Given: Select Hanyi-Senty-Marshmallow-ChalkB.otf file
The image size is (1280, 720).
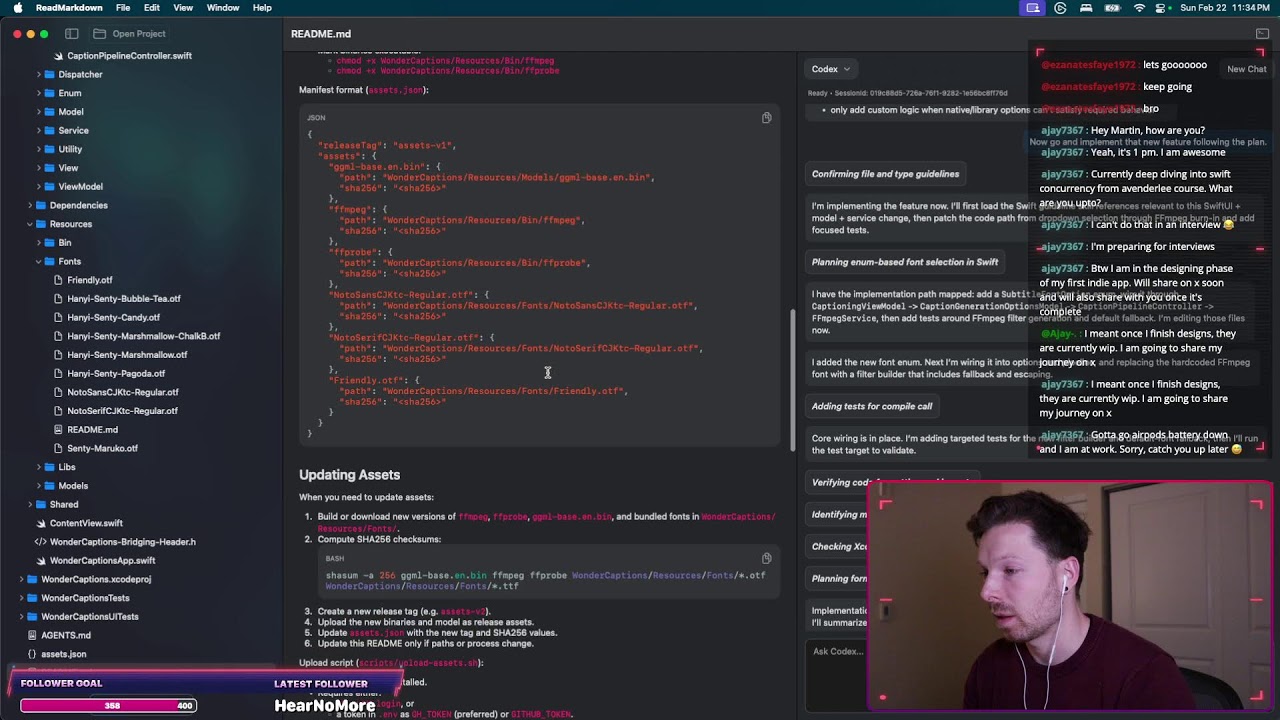Looking at the screenshot, I should pos(143,336).
